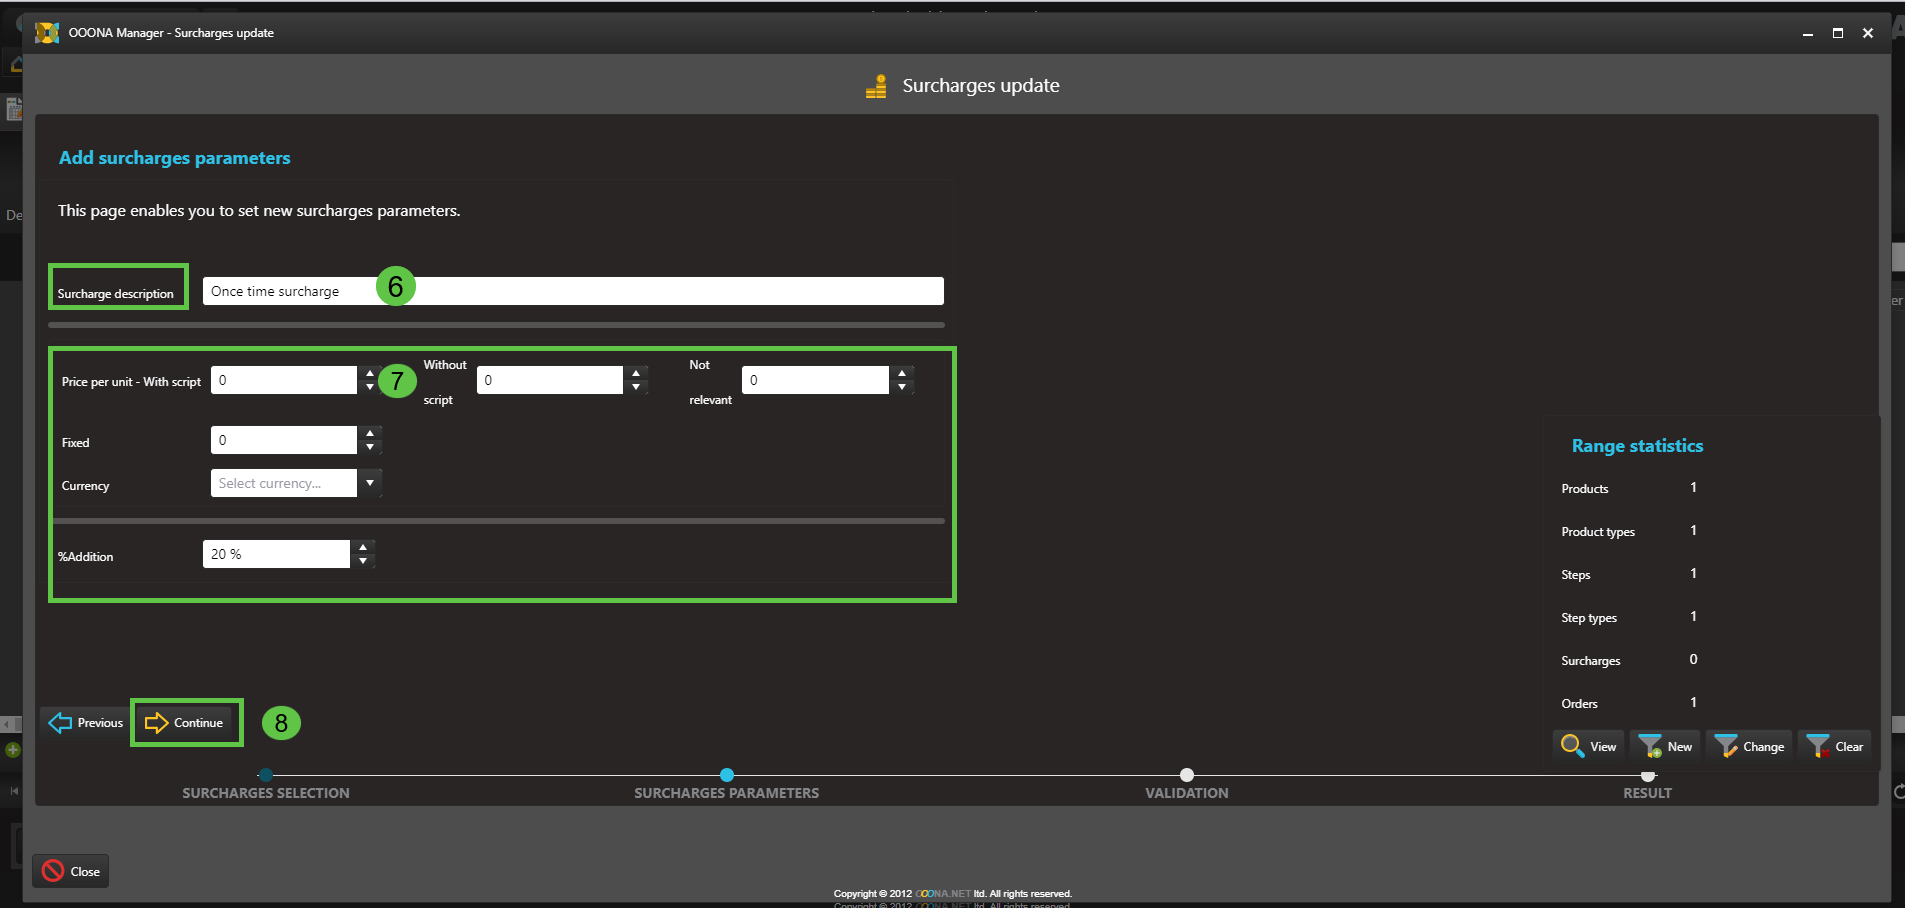
Task: Jump to the Surcharges Selection step marker
Action: click(x=266, y=775)
